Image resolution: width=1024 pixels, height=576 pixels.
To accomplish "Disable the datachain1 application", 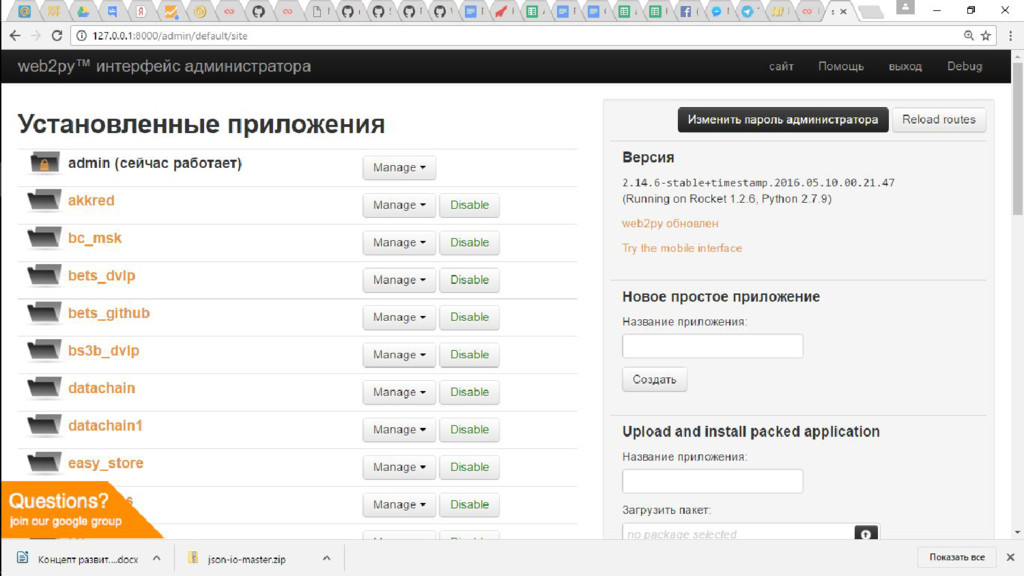I will point(470,429).
